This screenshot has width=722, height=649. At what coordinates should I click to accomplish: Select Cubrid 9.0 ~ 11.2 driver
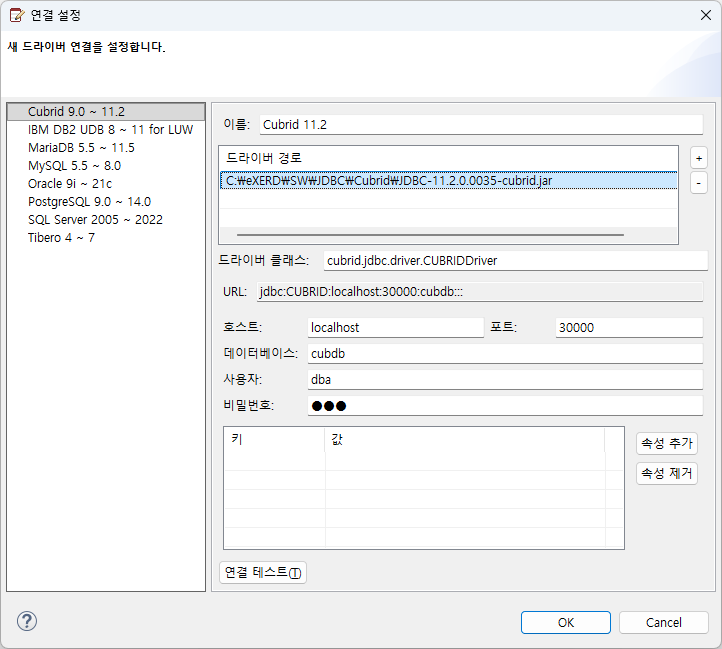click(x=76, y=112)
